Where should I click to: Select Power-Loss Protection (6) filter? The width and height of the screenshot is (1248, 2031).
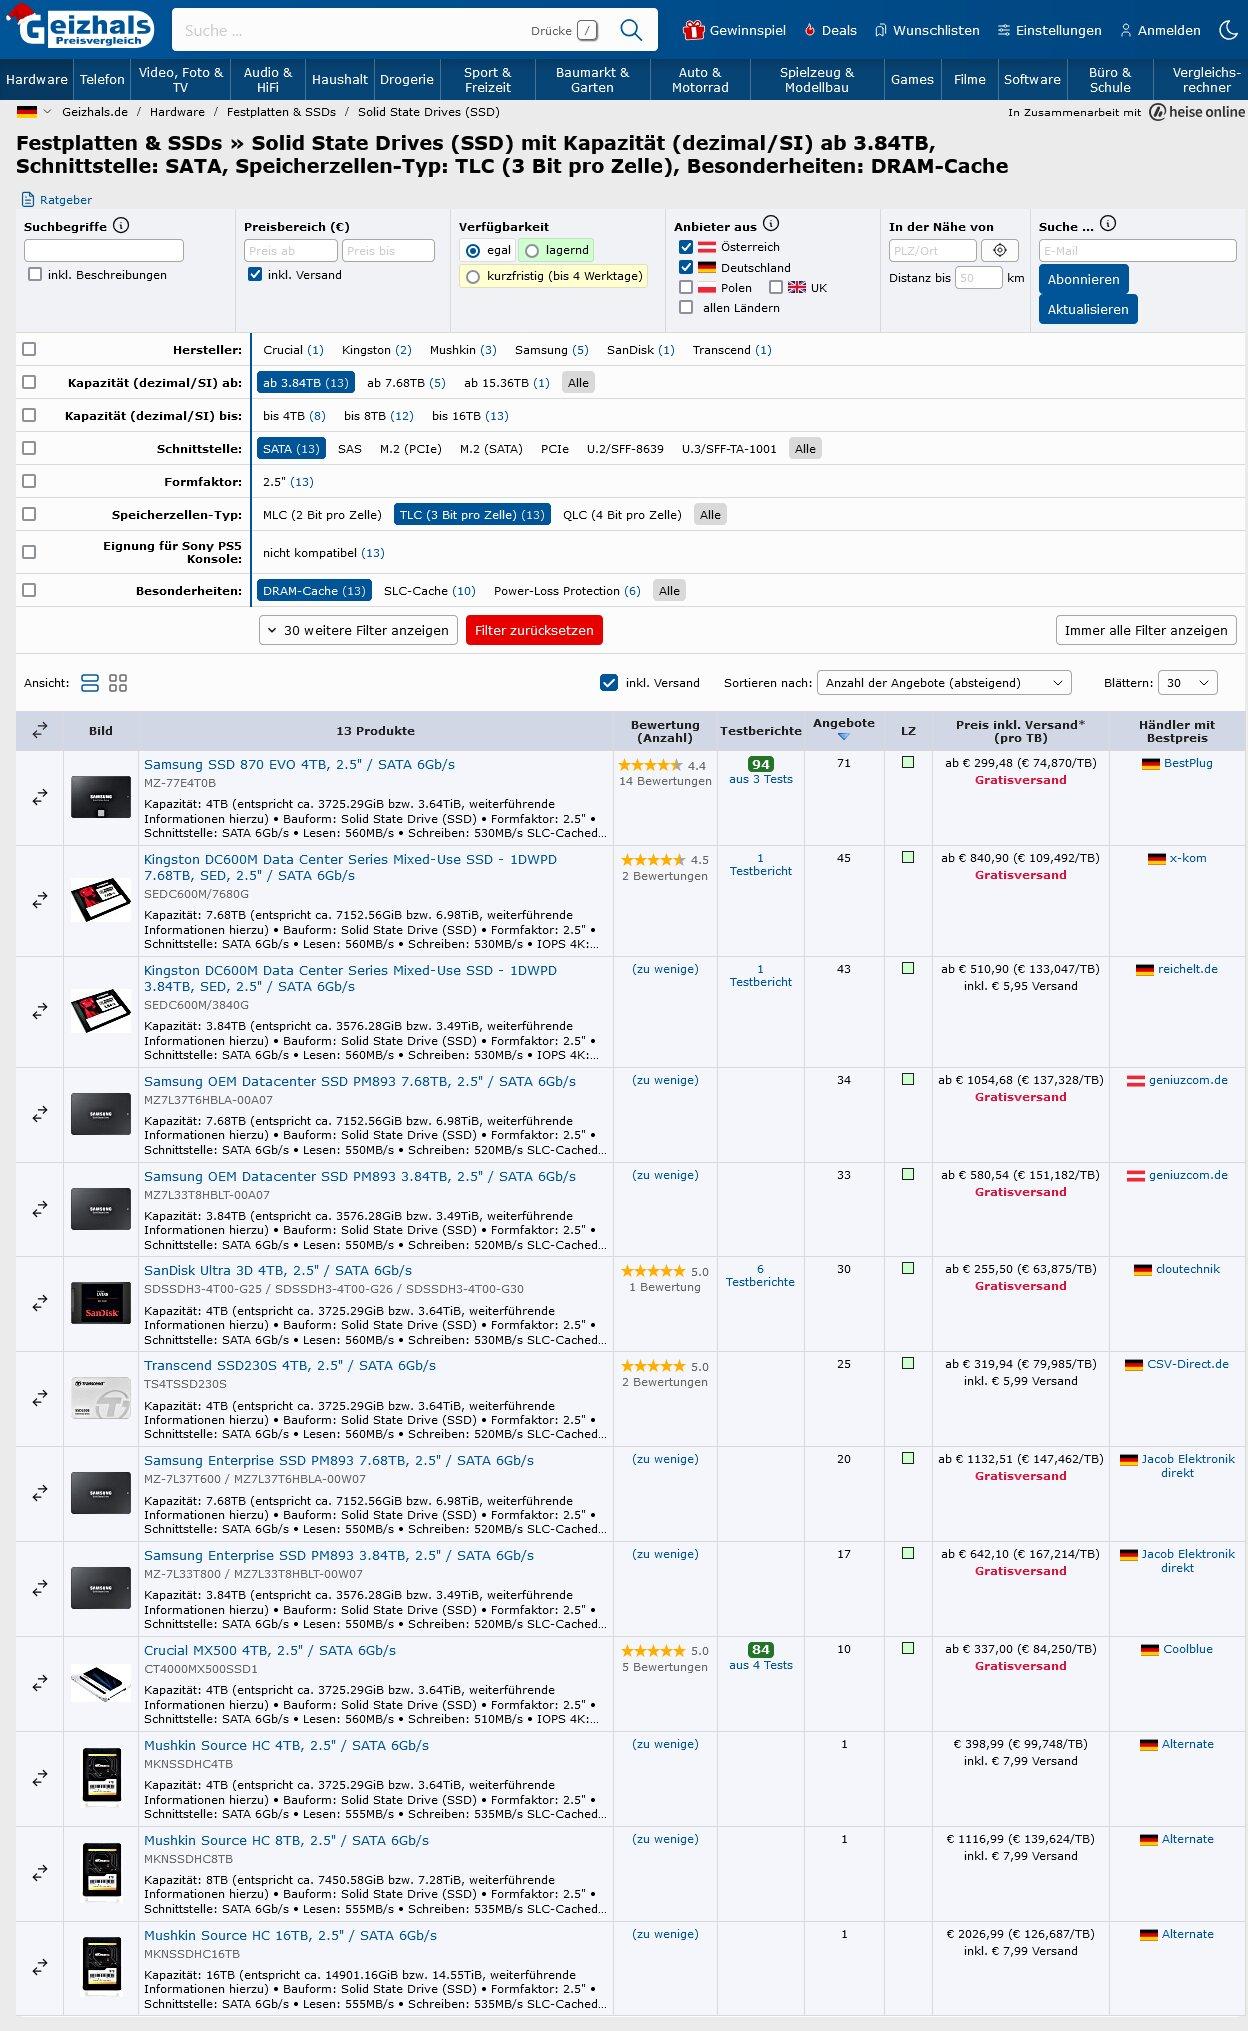[567, 591]
